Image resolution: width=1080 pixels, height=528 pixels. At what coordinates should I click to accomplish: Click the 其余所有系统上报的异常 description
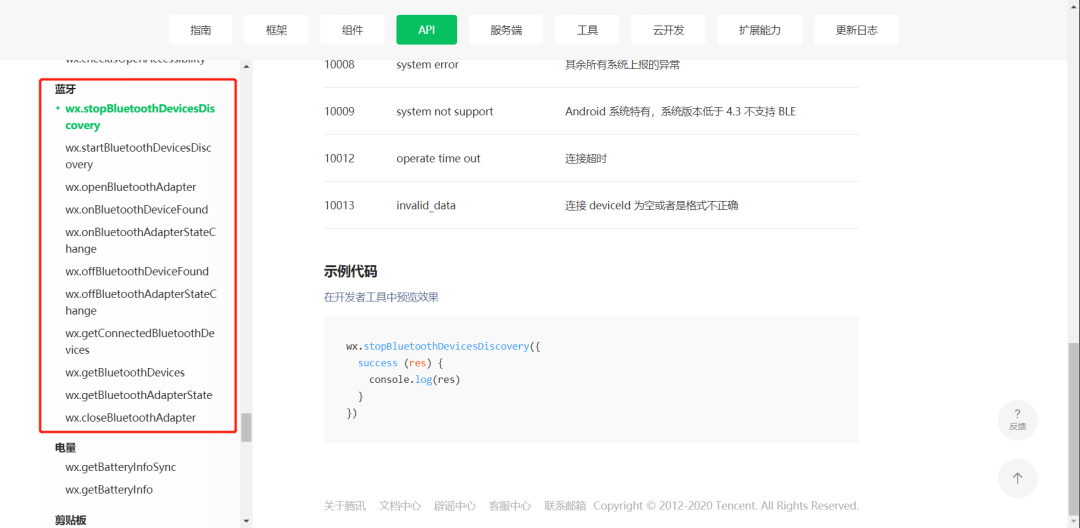[x=623, y=65]
